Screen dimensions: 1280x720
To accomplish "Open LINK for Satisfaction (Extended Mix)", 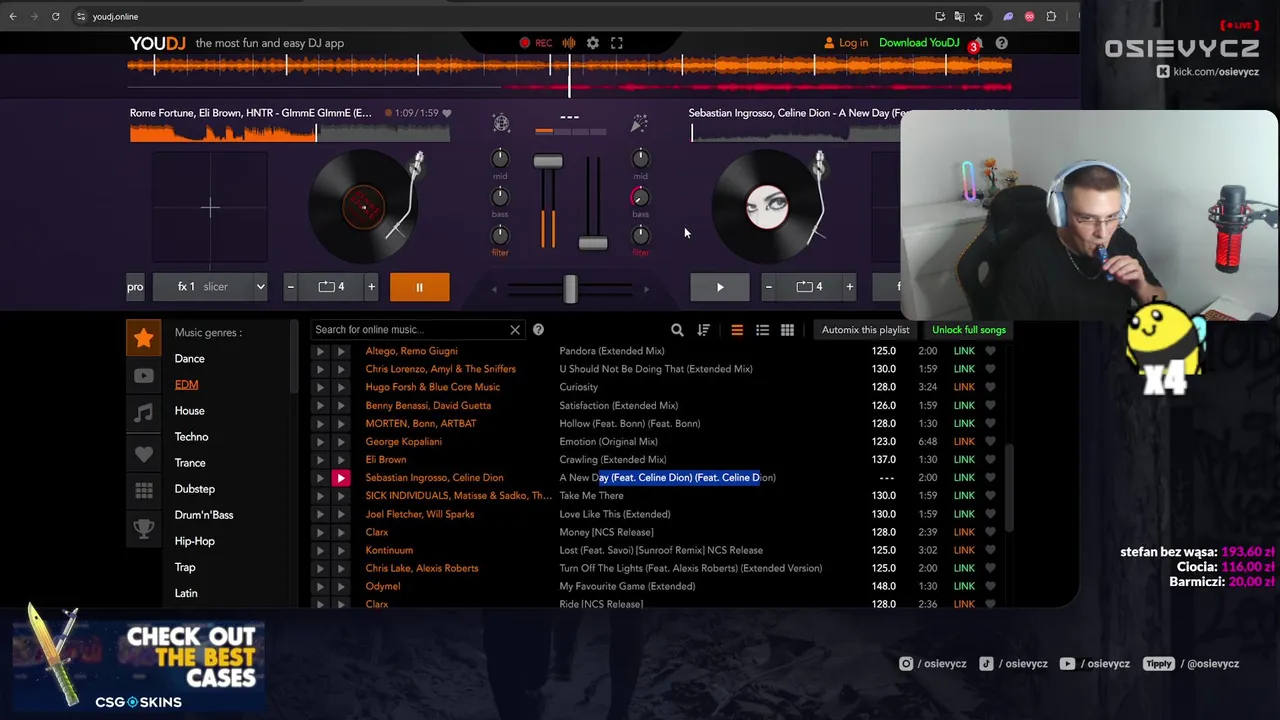I will click(964, 406).
